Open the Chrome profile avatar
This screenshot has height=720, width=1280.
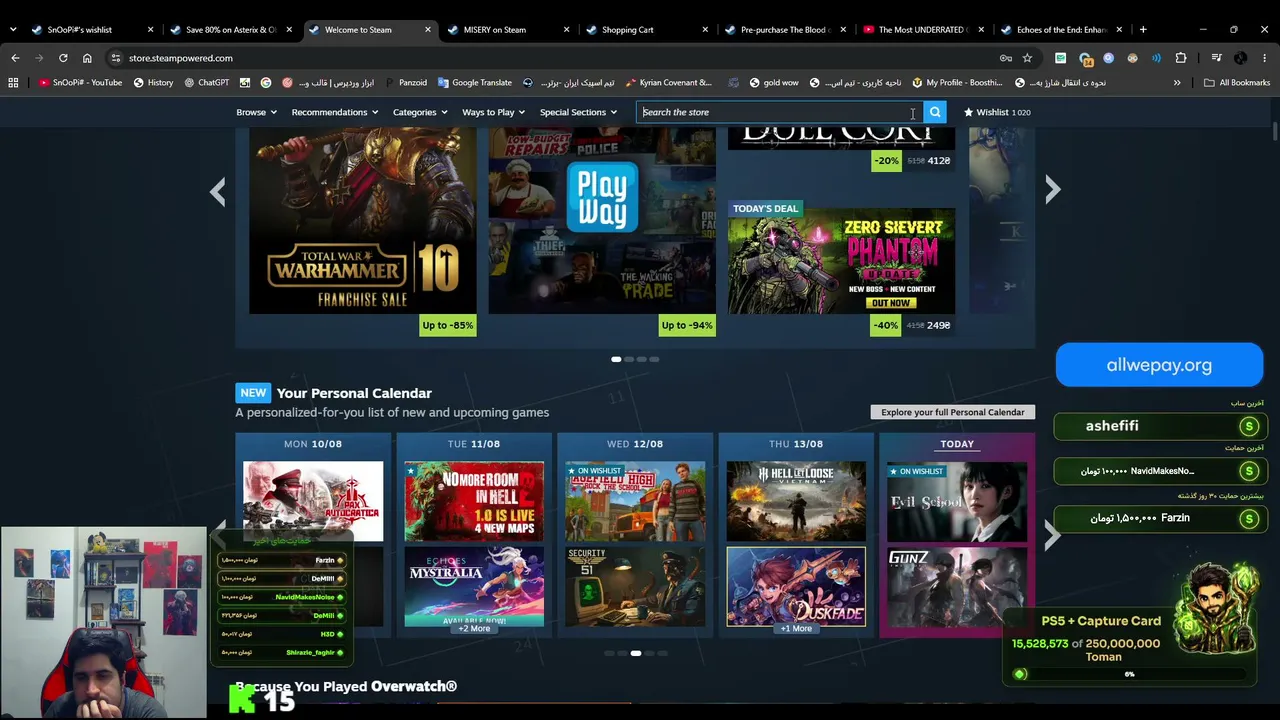click(x=1241, y=58)
